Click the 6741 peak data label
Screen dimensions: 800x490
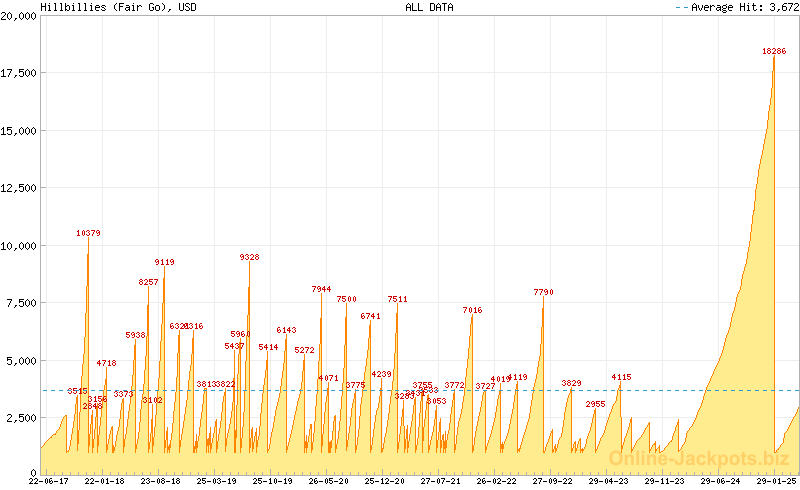tap(370, 316)
